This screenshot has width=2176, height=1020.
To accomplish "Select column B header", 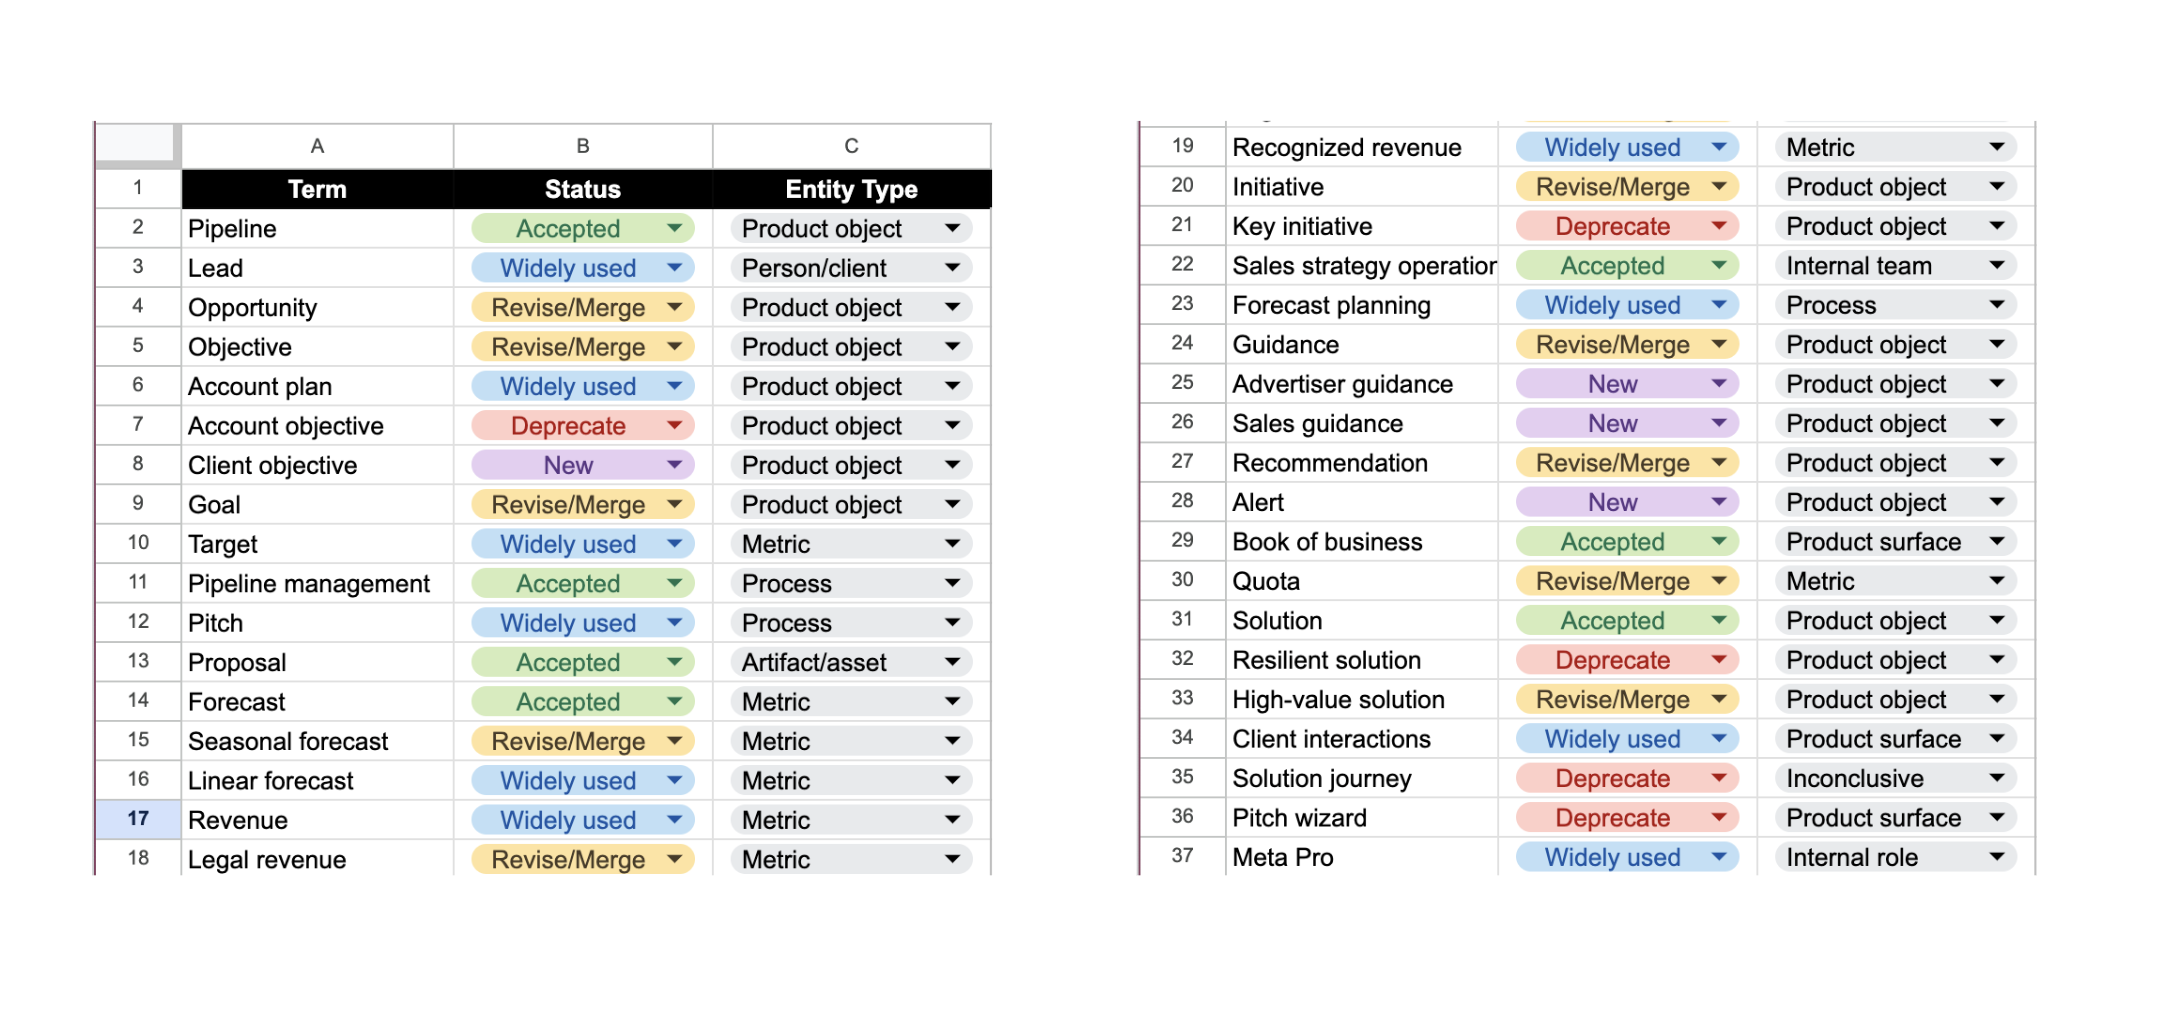I will (x=583, y=146).
